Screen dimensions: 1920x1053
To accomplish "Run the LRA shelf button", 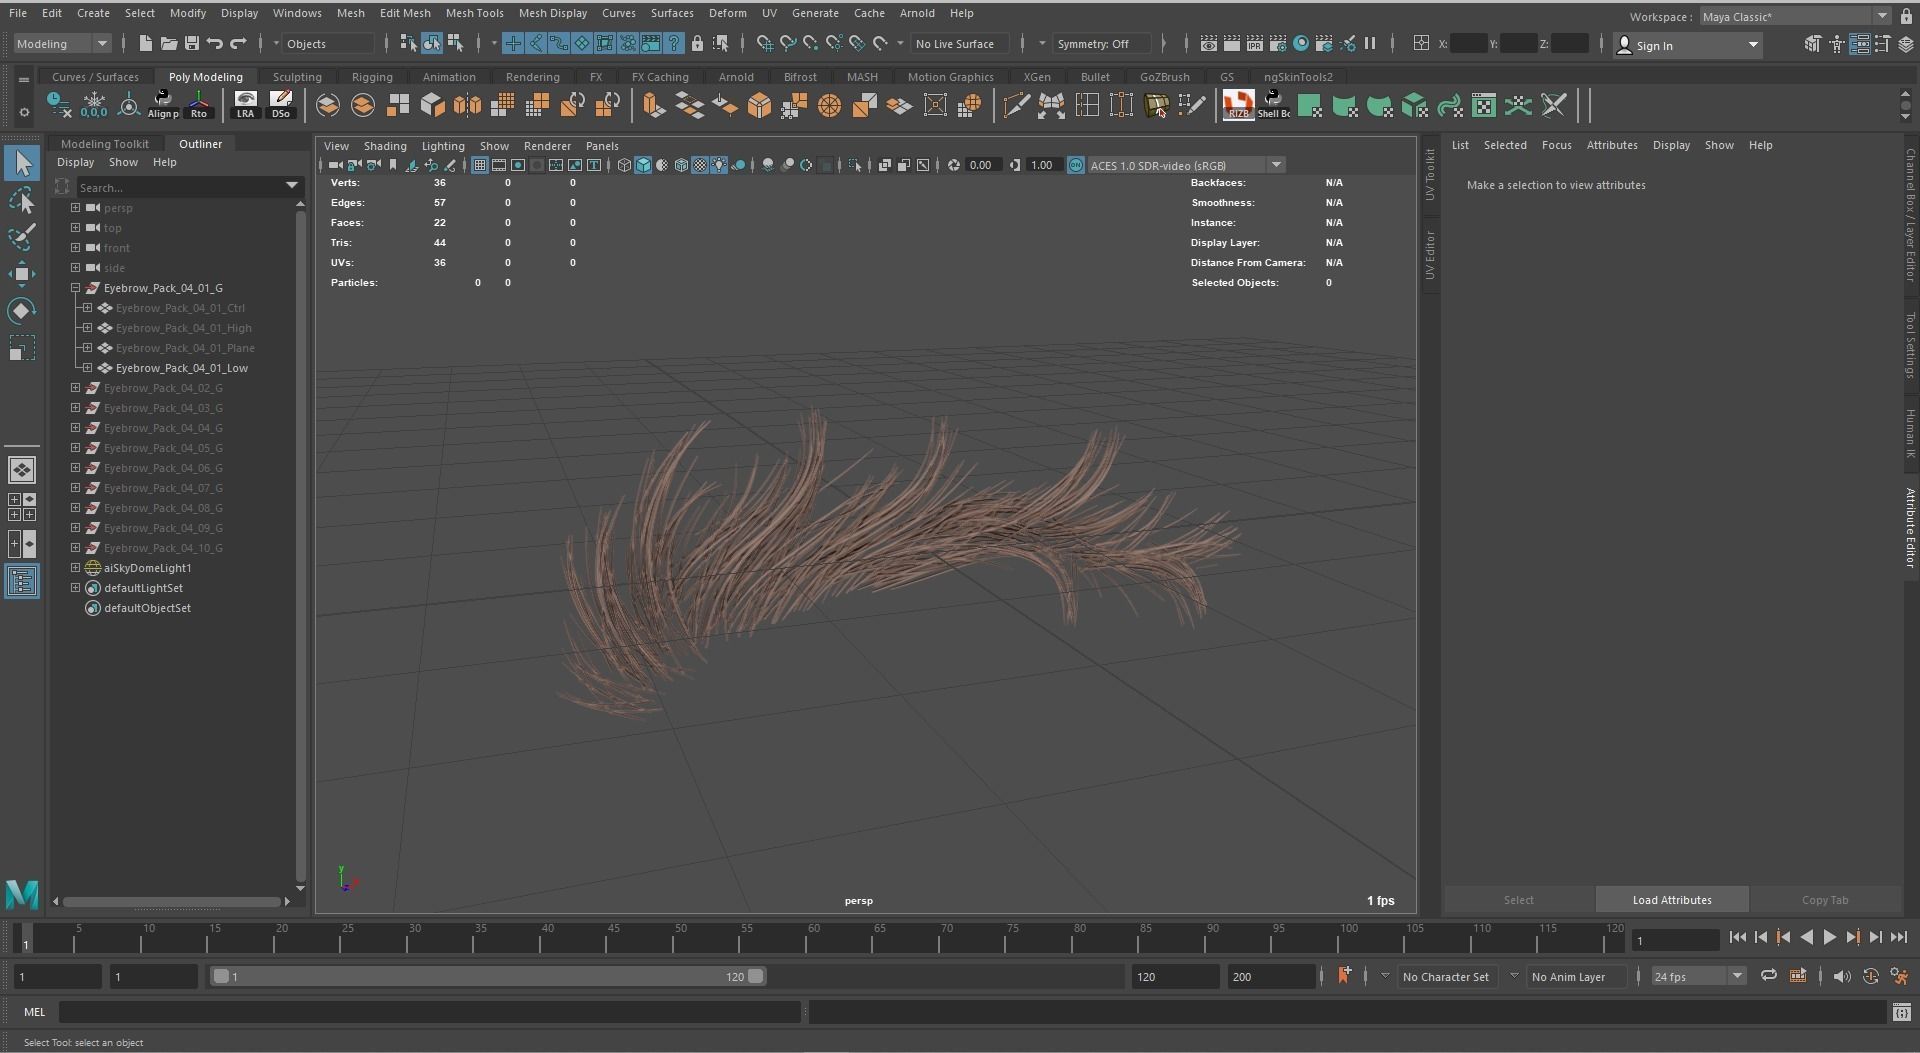I will click(x=245, y=104).
